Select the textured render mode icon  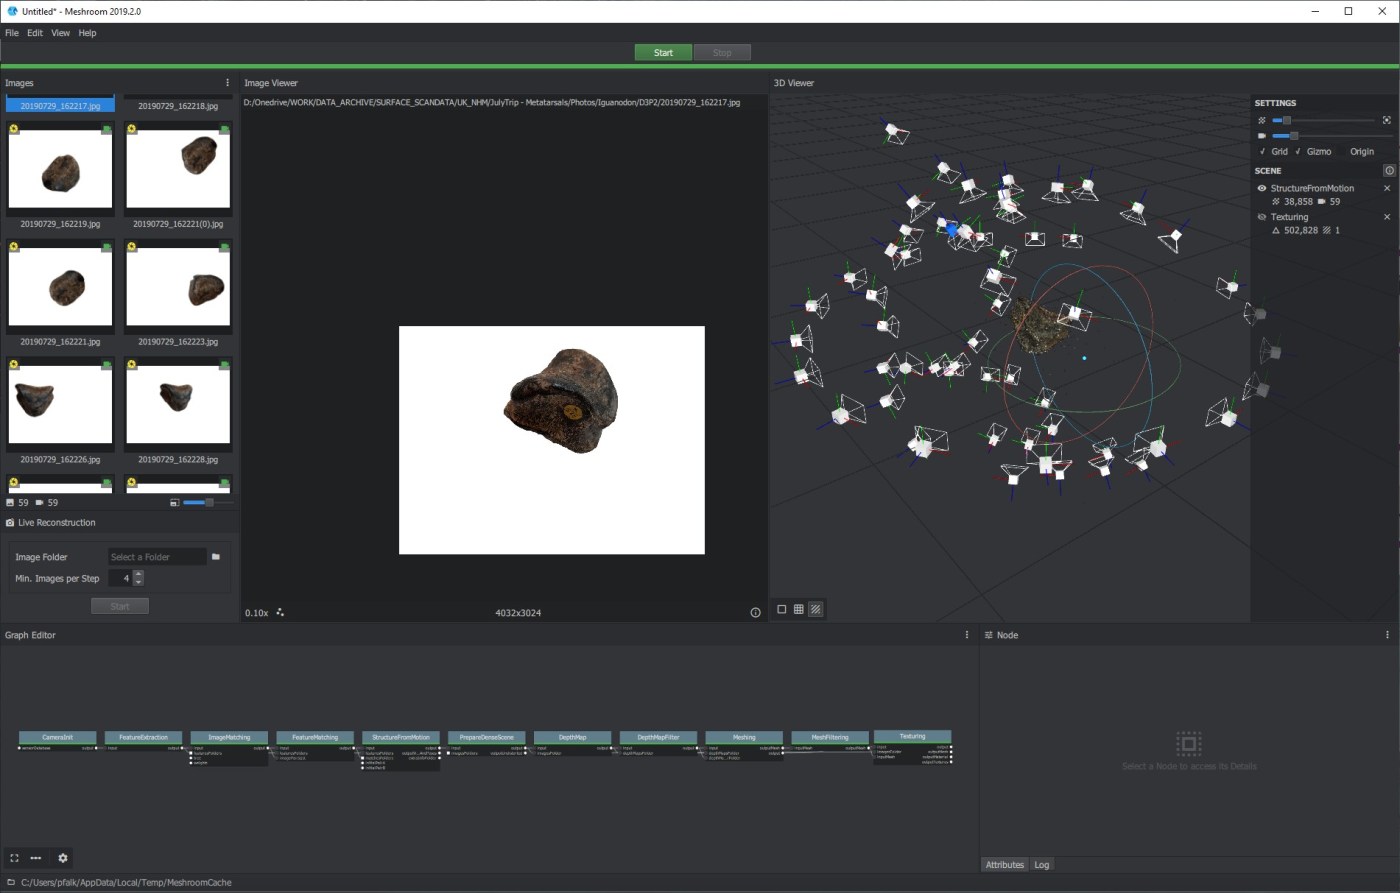click(x=816, y=609)
